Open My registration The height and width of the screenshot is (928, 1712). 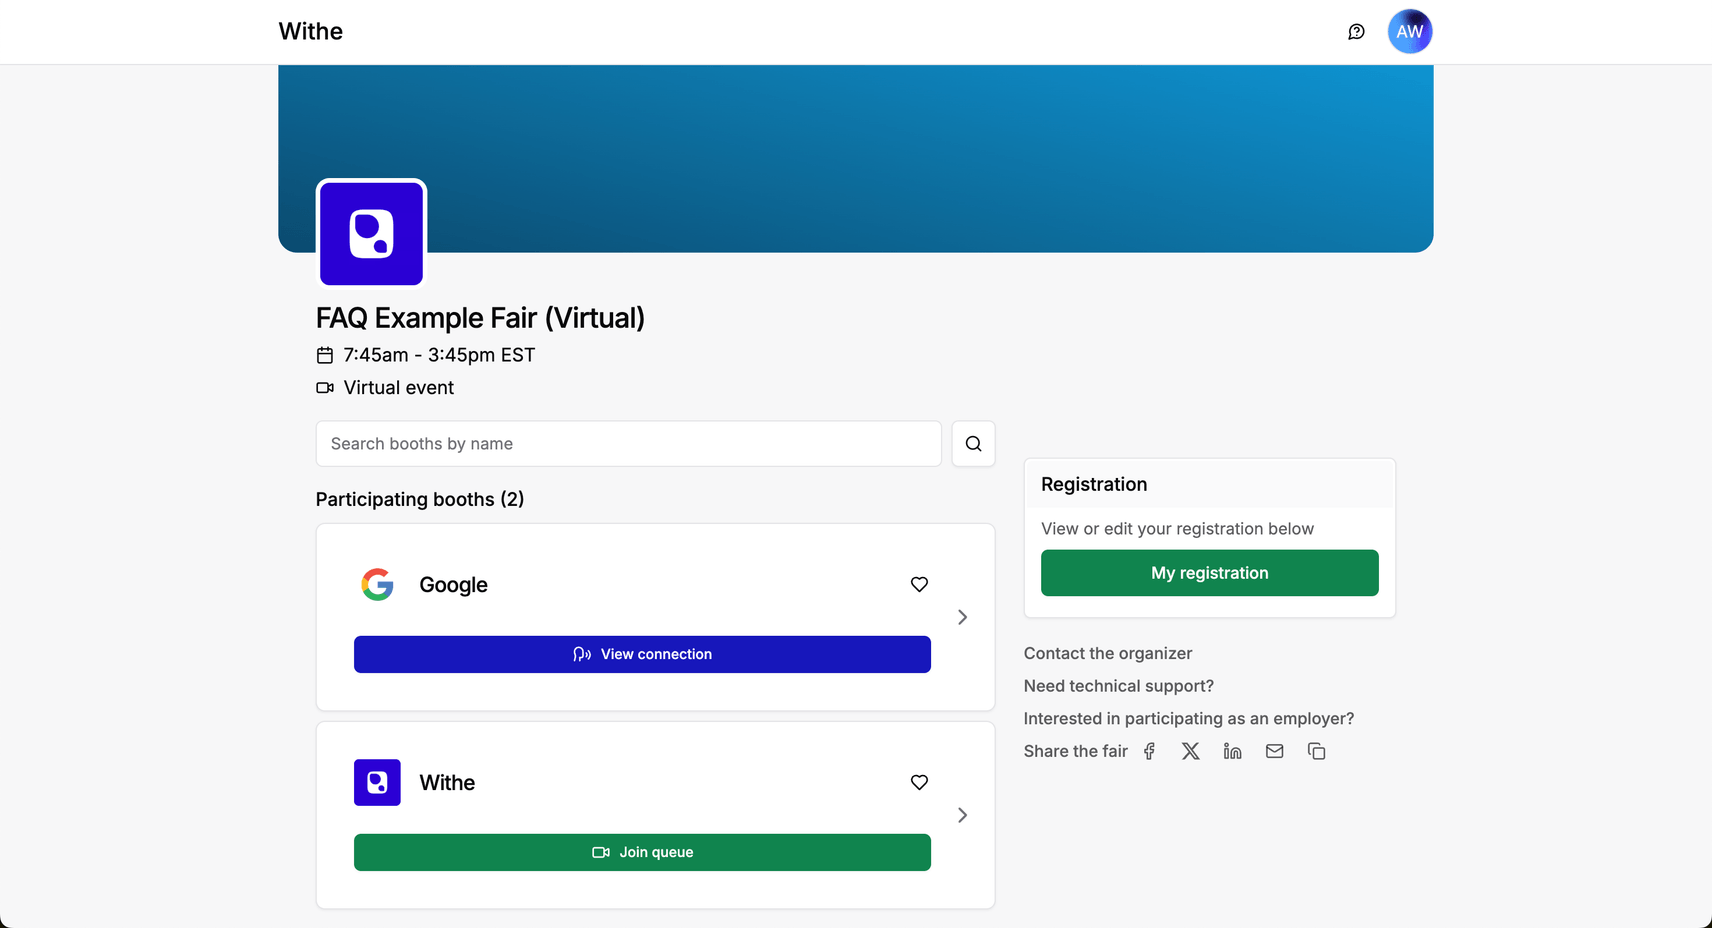[x=1209, y=573]
